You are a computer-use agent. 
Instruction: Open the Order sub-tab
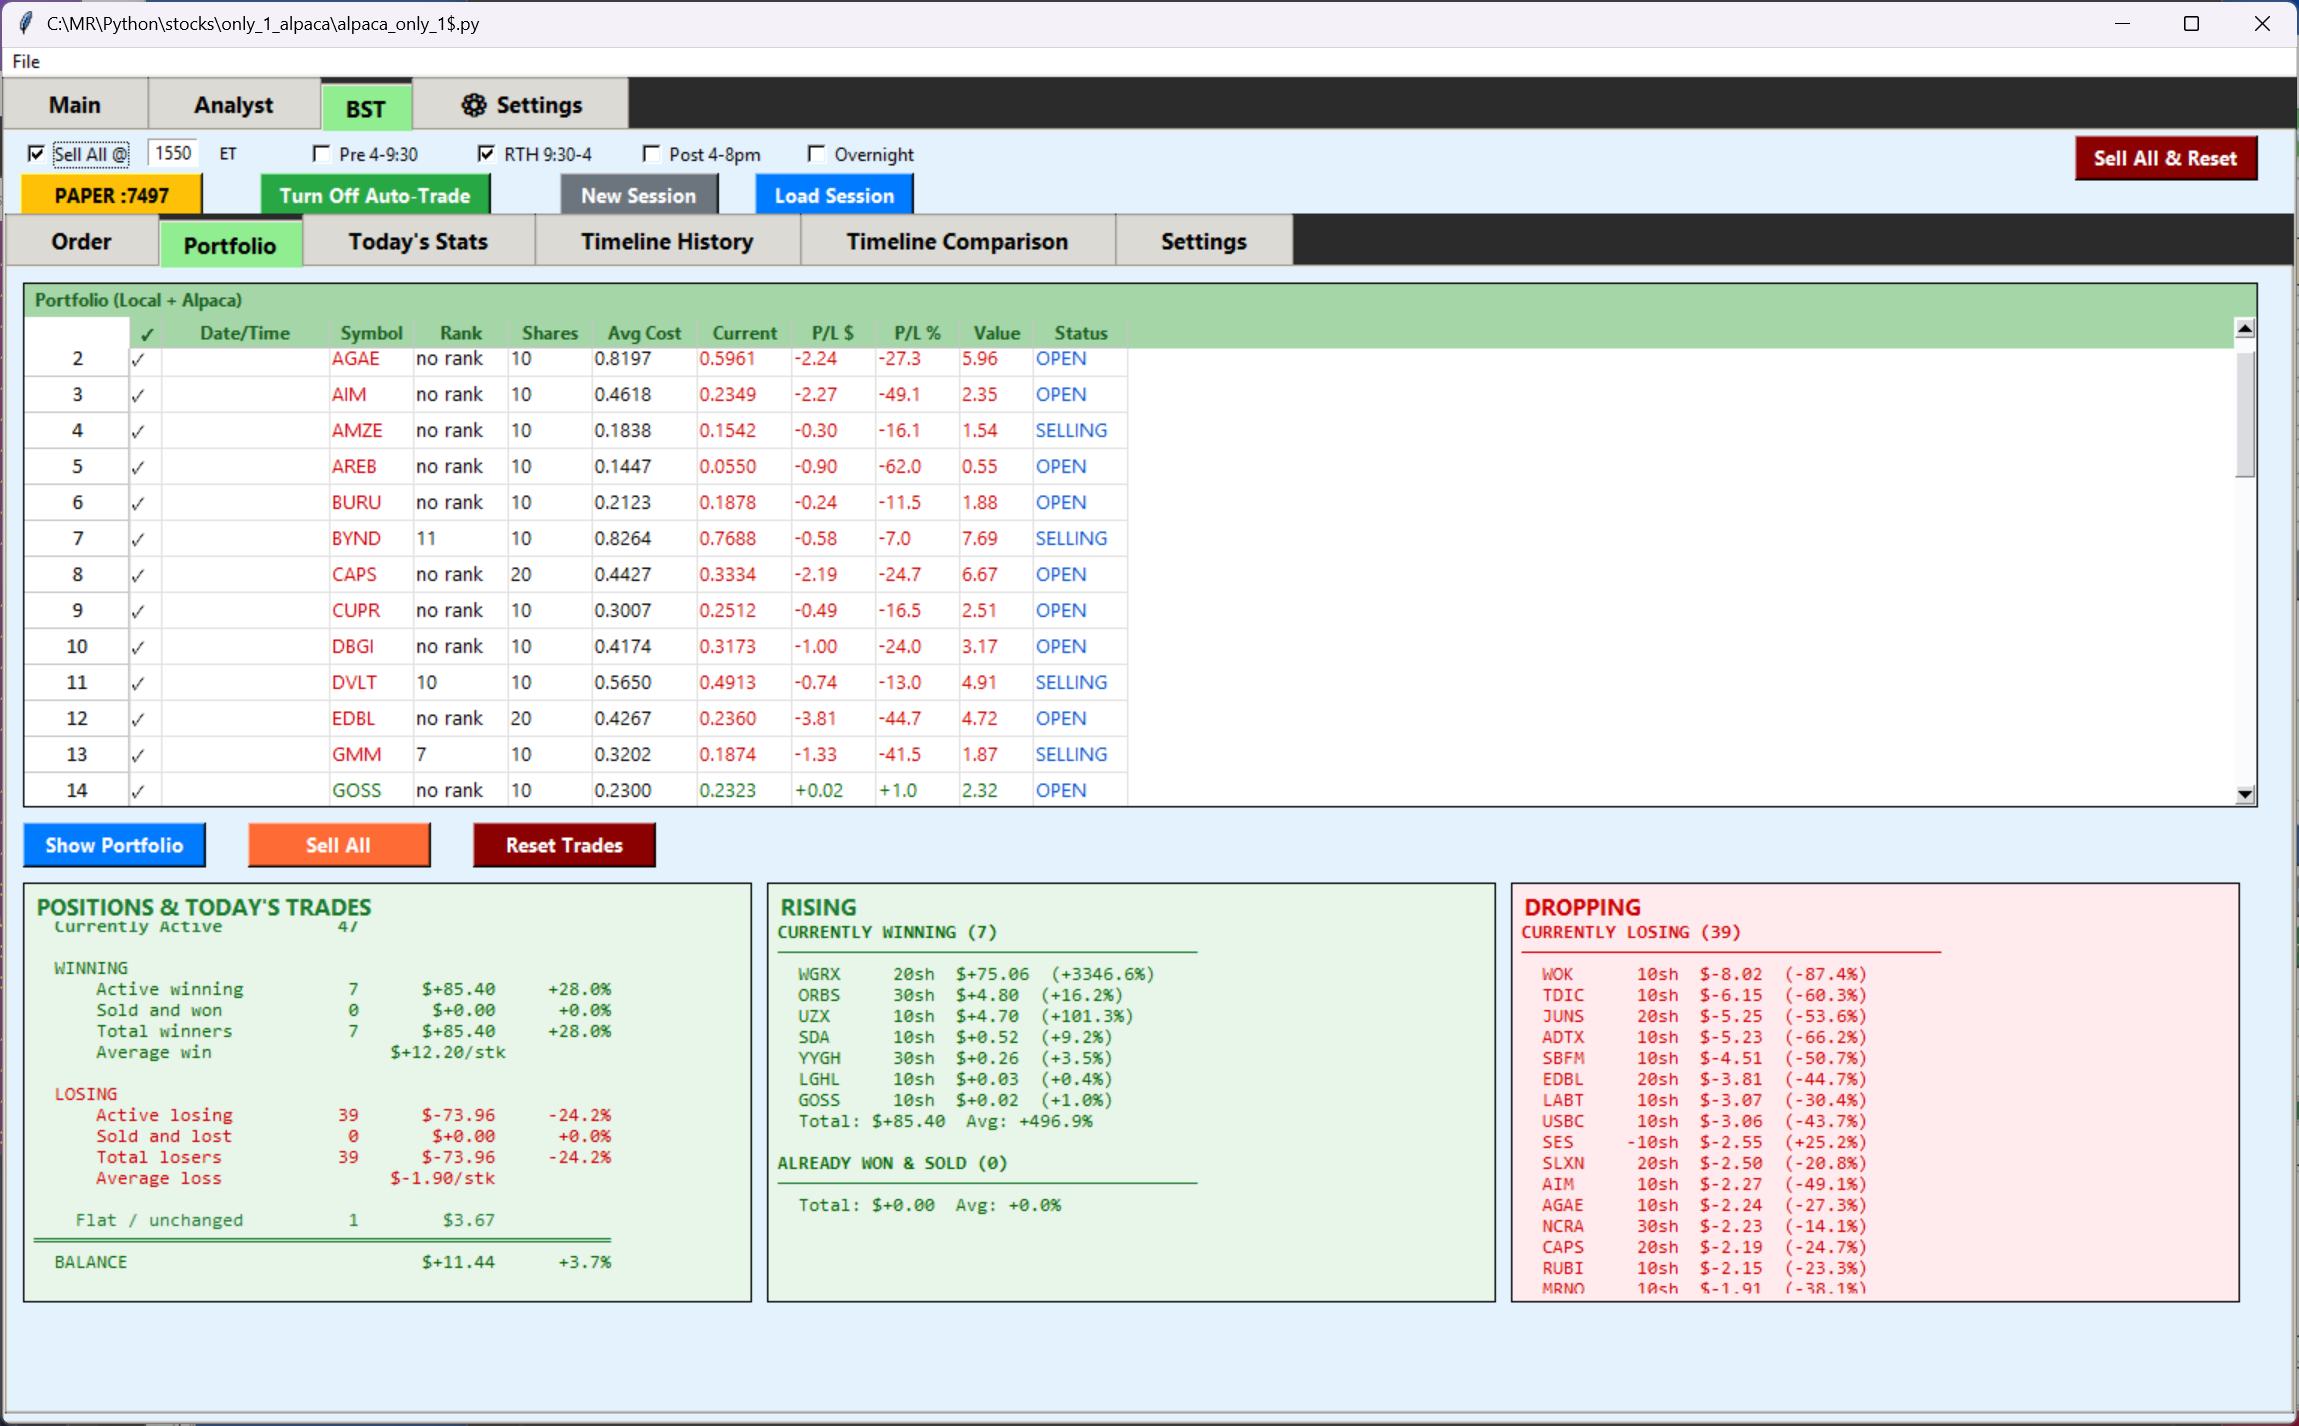tap(82, 242)
